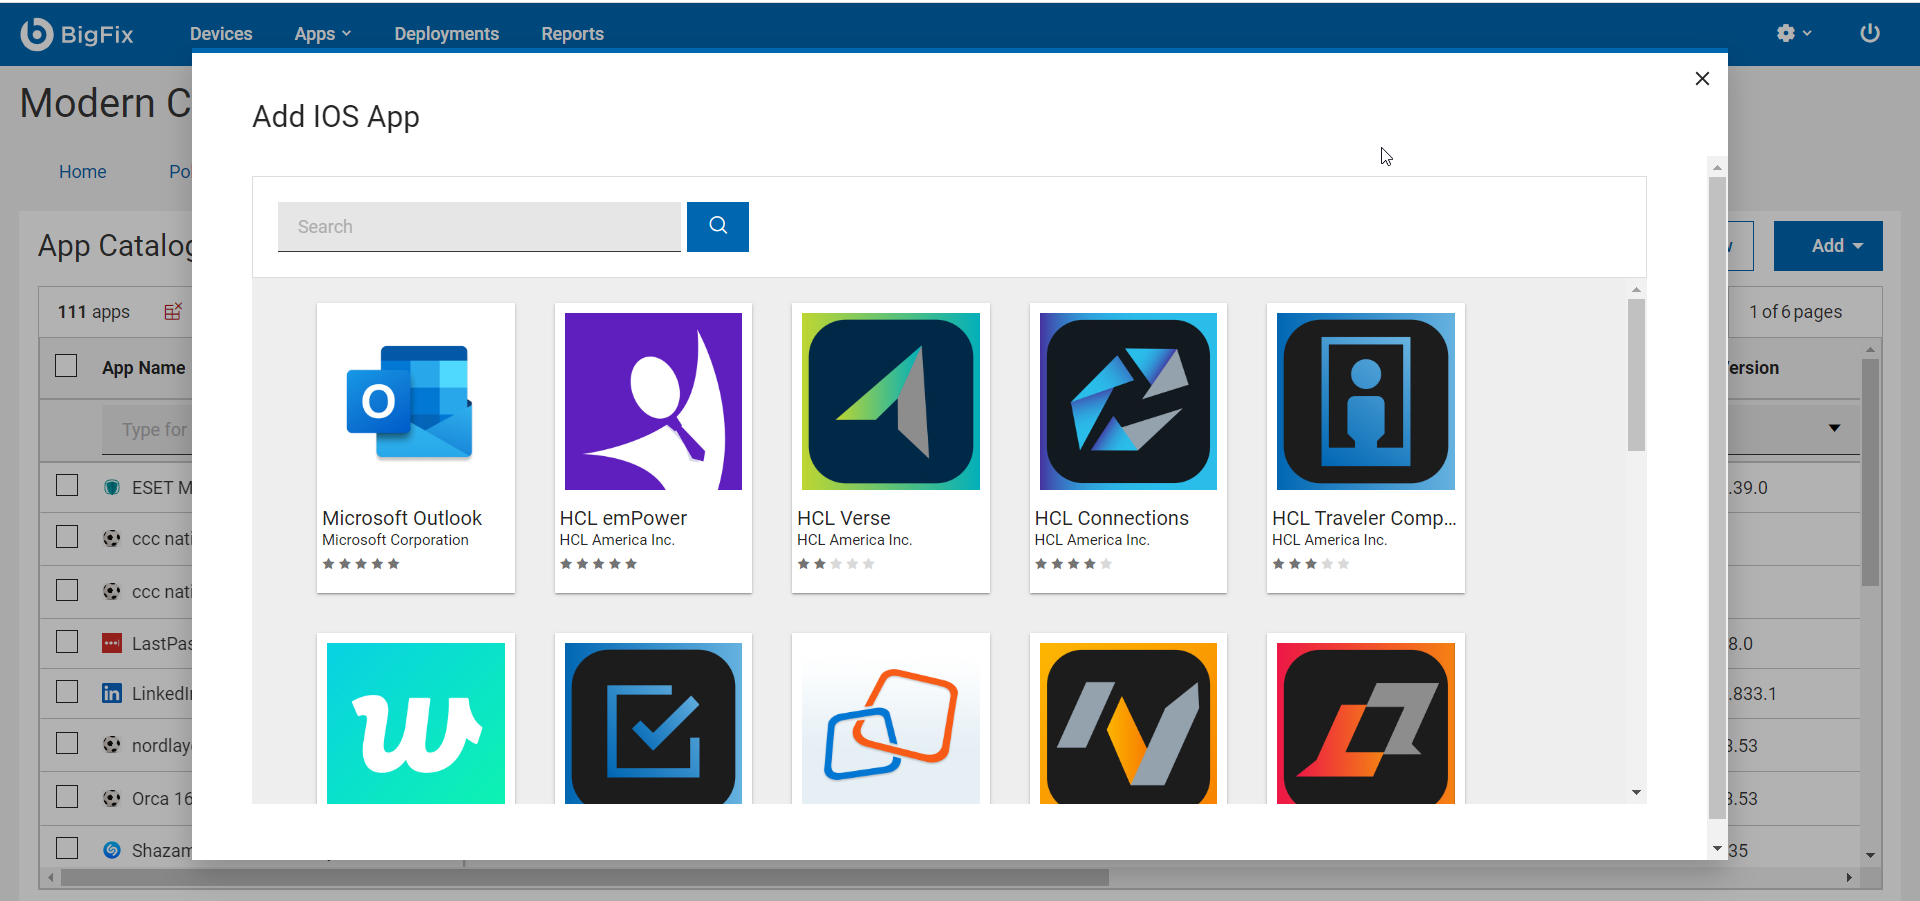
Task: Click the power logout icon top right
Action: pos(1869,33)
